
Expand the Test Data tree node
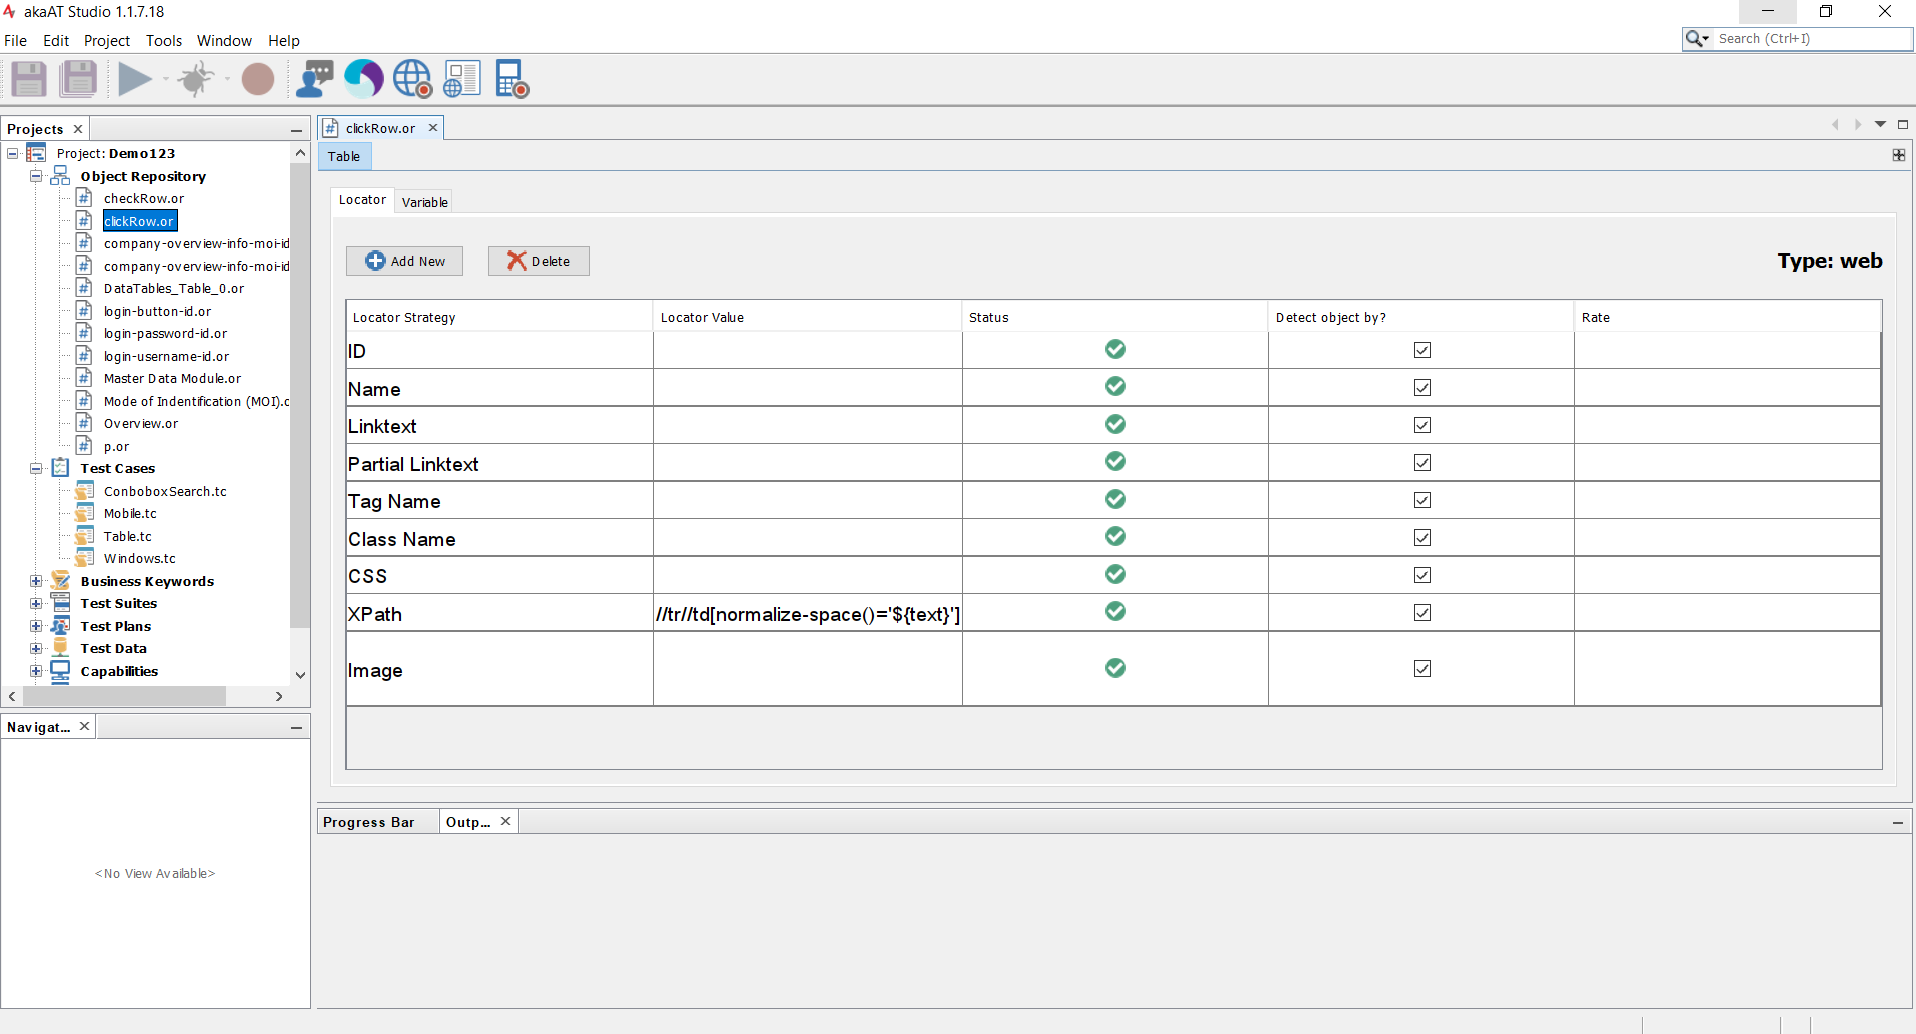[x=36, y=648]
